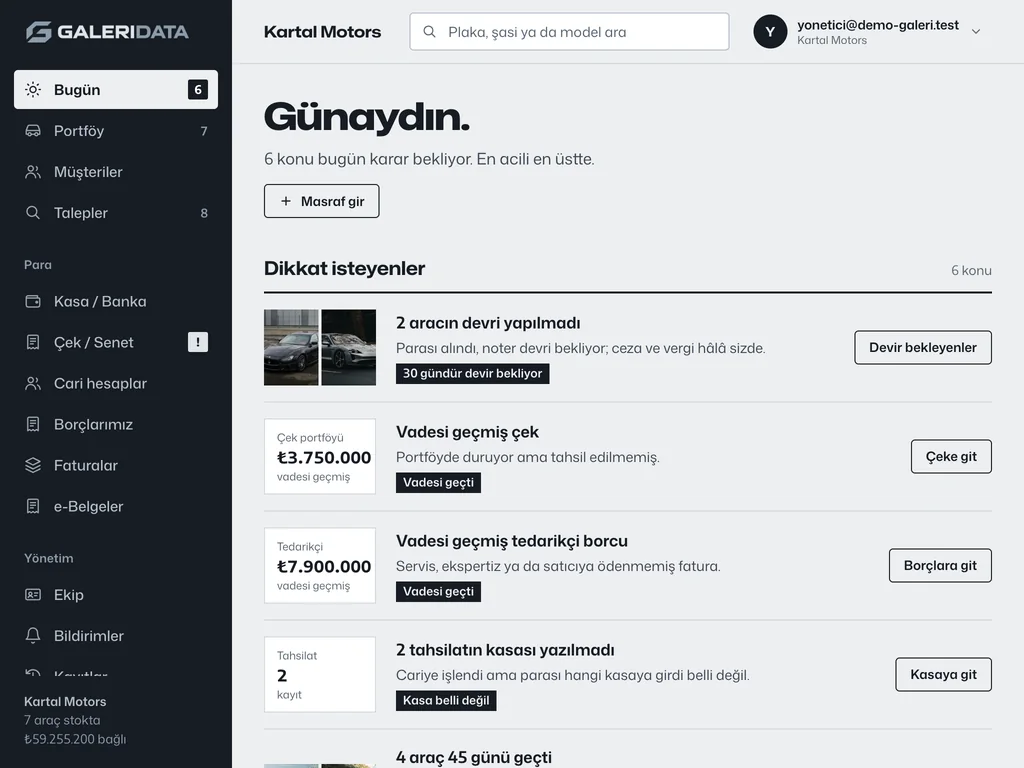Open Ekip management page
The width and height of the screenshot is (1024, 768).
(x=116, y=595)
